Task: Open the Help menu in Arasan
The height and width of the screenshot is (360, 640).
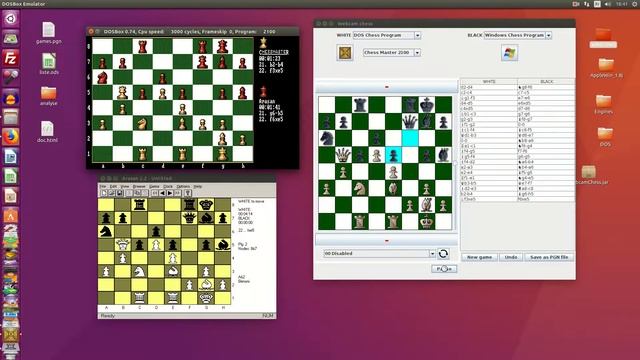Action: [198, 186]
